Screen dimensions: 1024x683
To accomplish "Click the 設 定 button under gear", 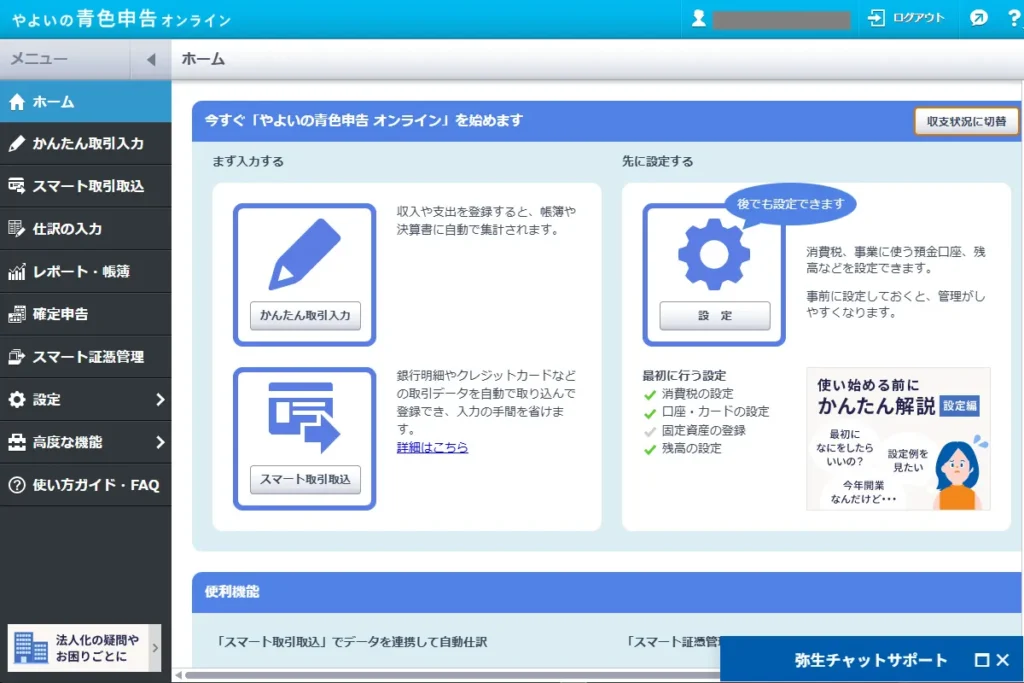I will [714, 315].
